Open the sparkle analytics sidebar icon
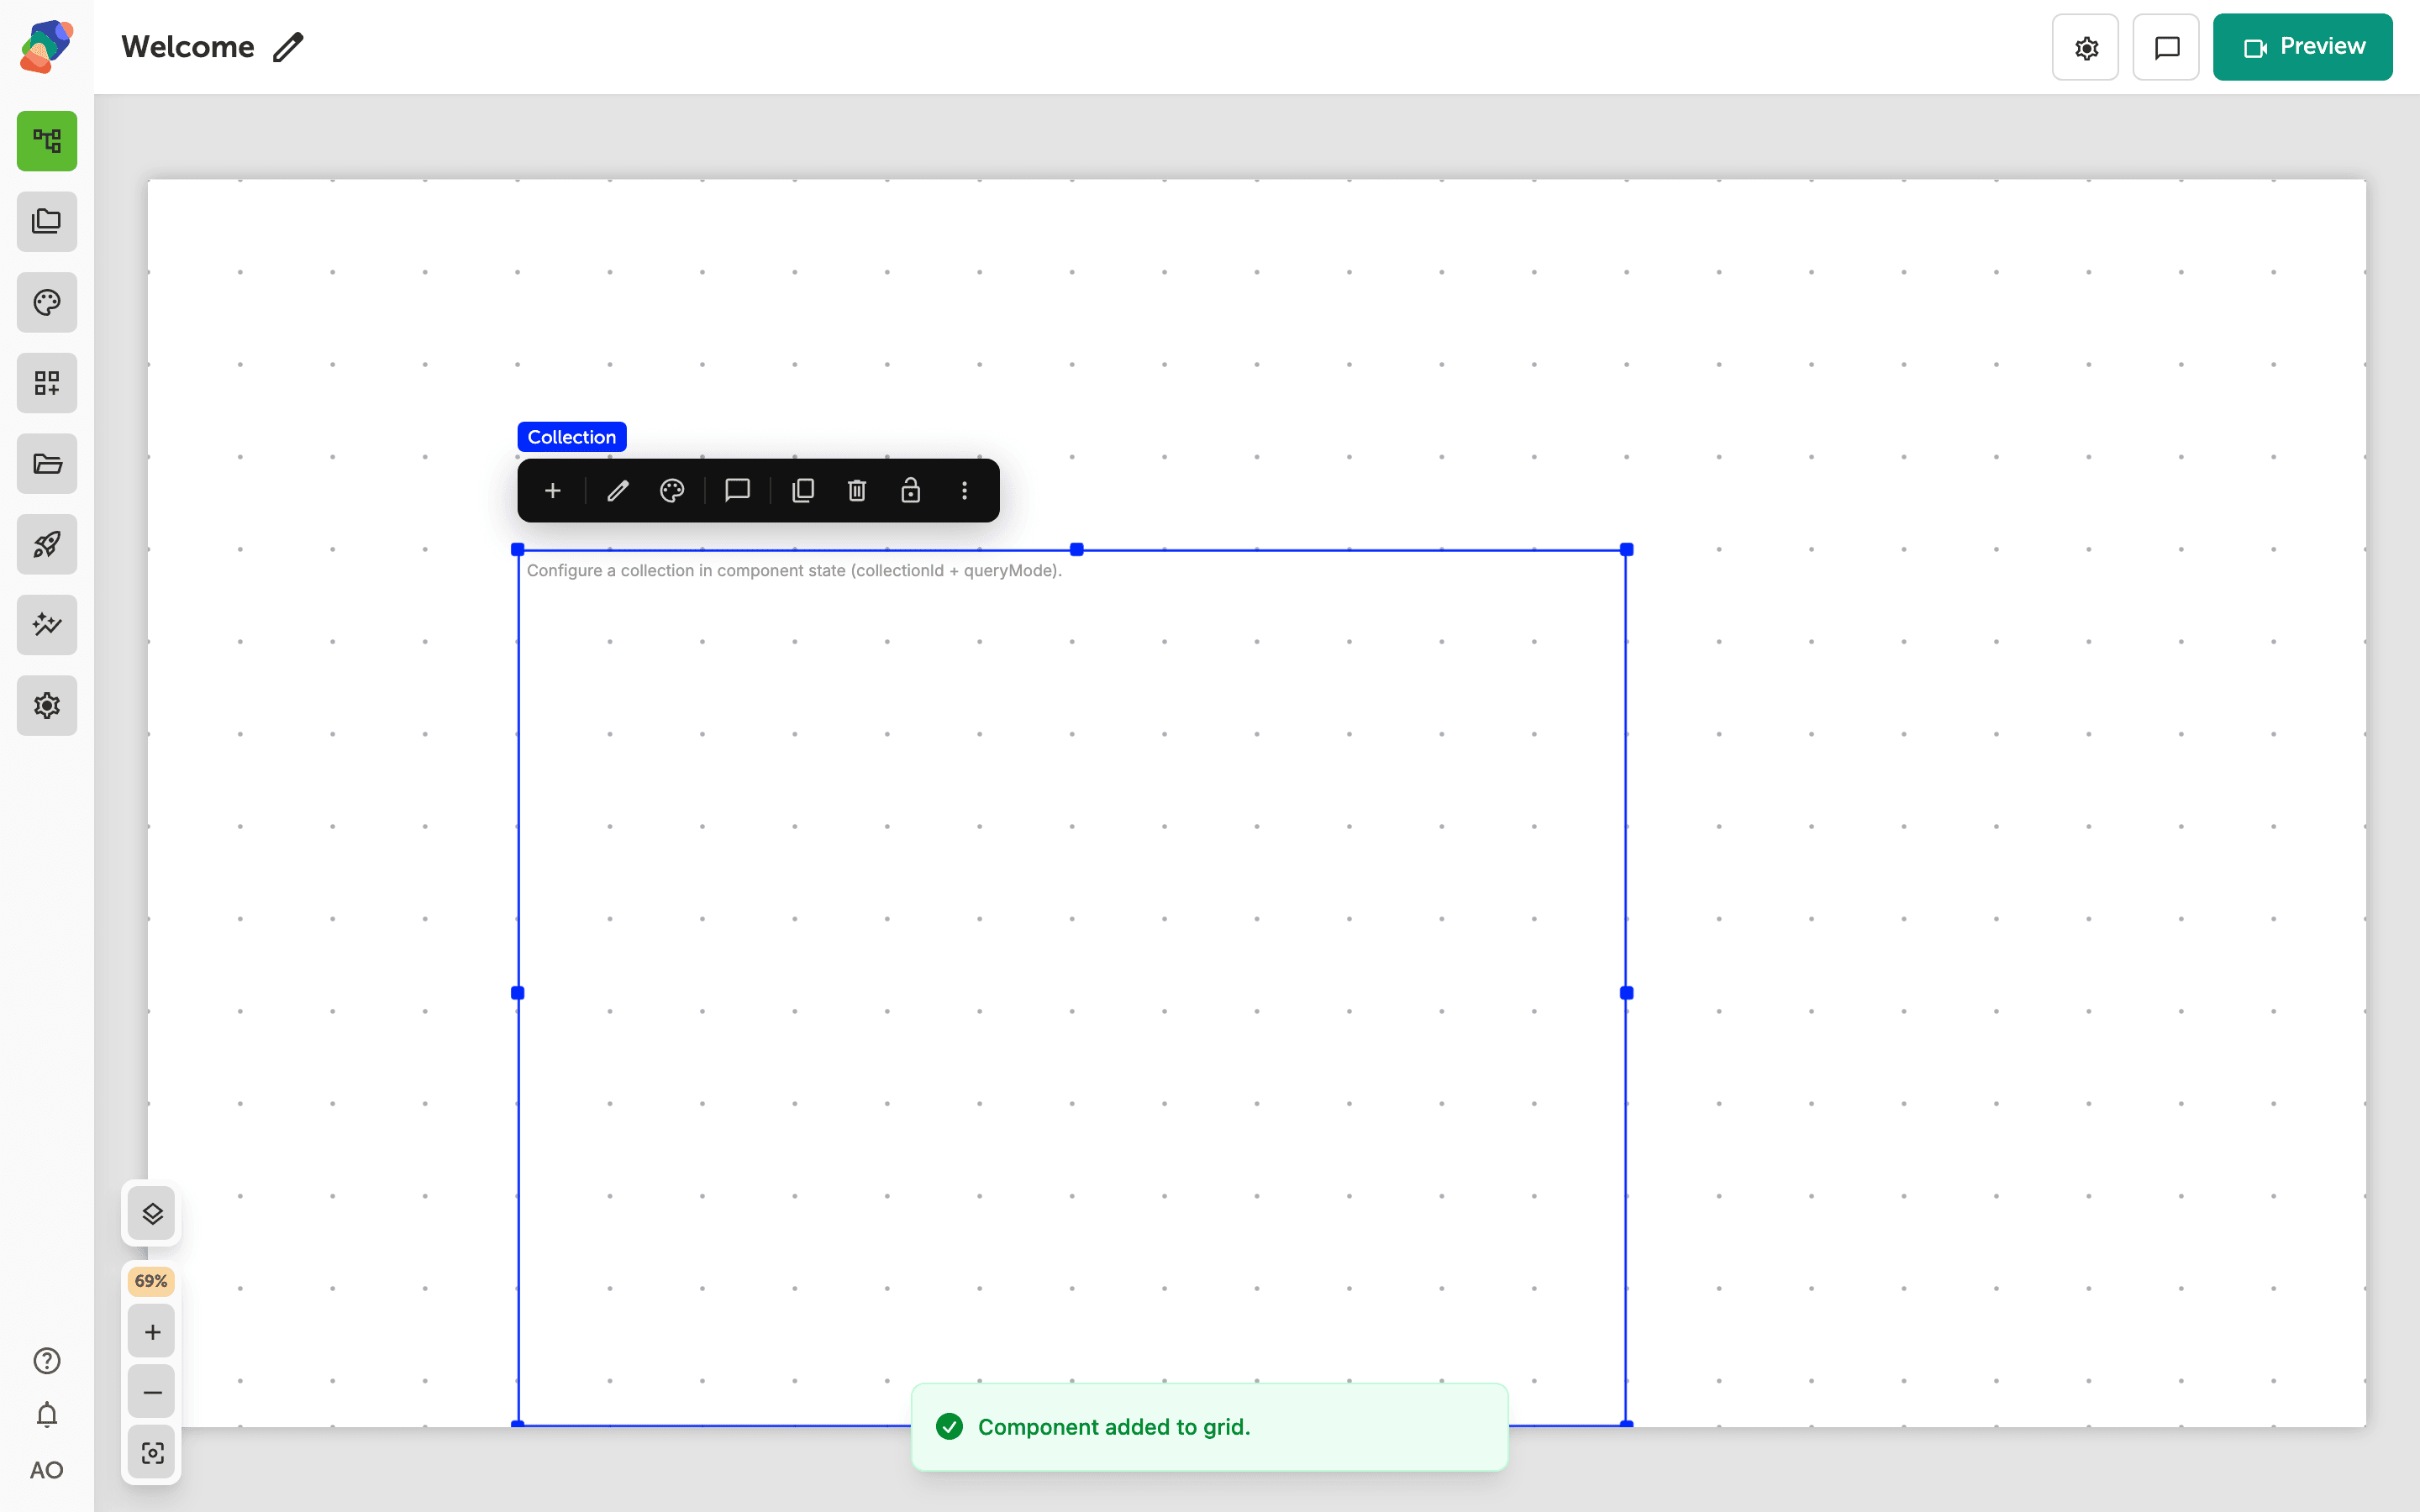The image size is (2420, 1512). click(x=47, y=625)
